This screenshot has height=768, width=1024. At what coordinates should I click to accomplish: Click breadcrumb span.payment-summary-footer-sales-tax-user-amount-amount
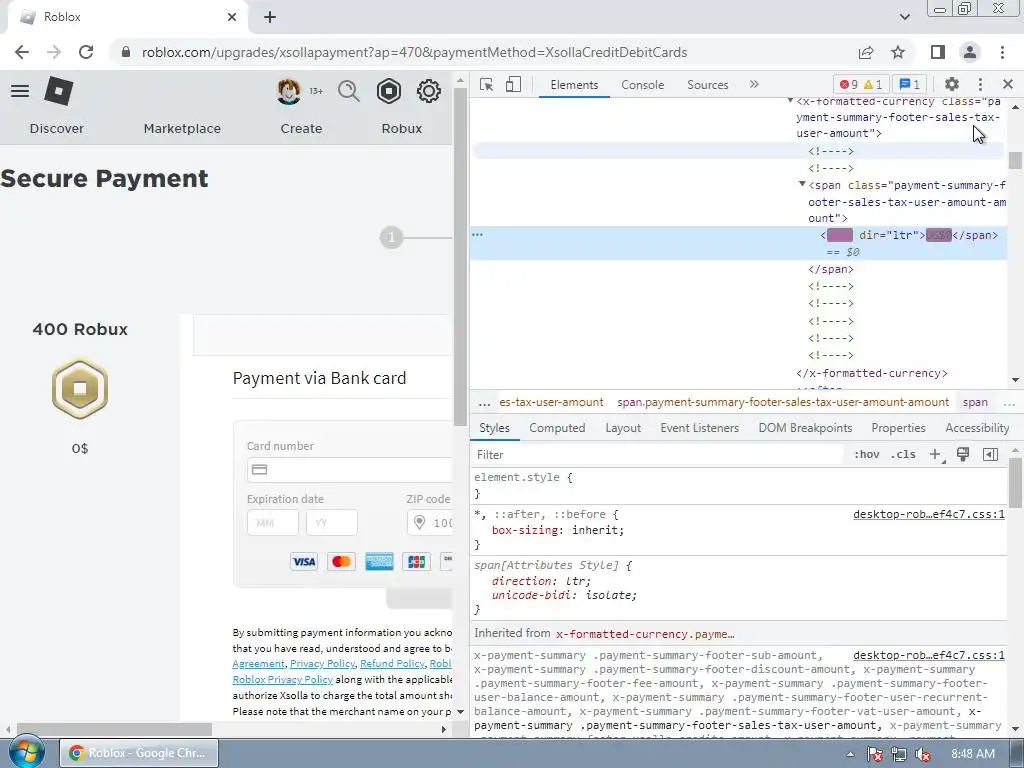point(782,402)
